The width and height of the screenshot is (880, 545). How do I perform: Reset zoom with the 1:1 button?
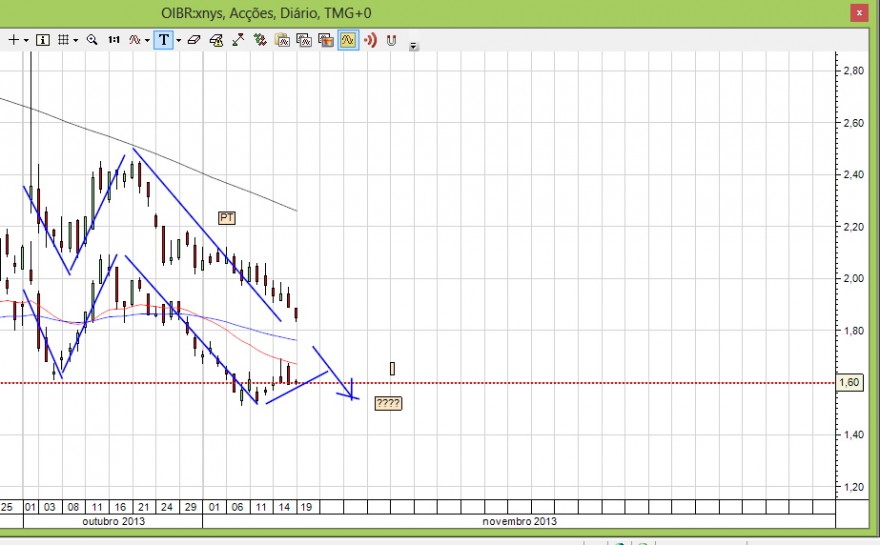114,40
